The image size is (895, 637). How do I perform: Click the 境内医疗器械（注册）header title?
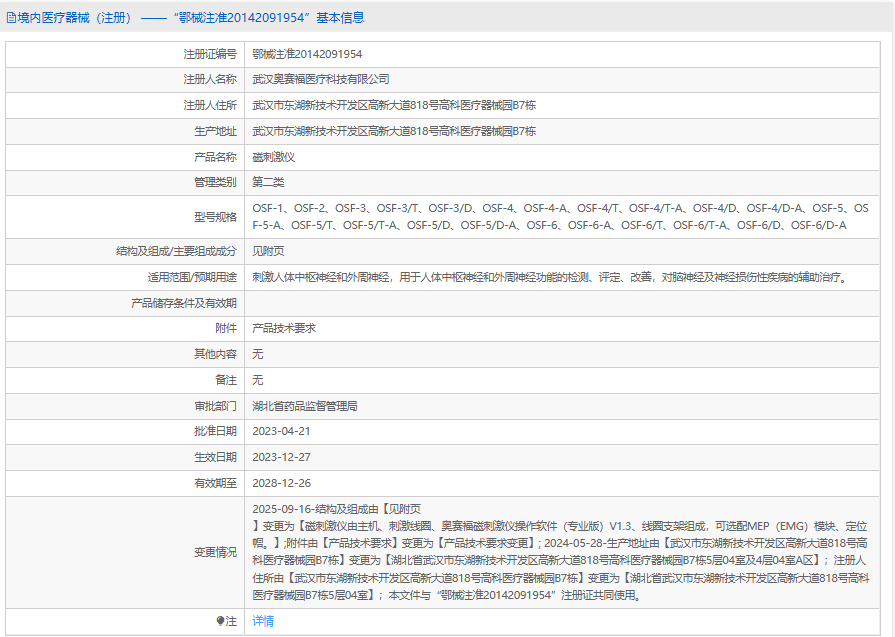click(x=186, y=18)
